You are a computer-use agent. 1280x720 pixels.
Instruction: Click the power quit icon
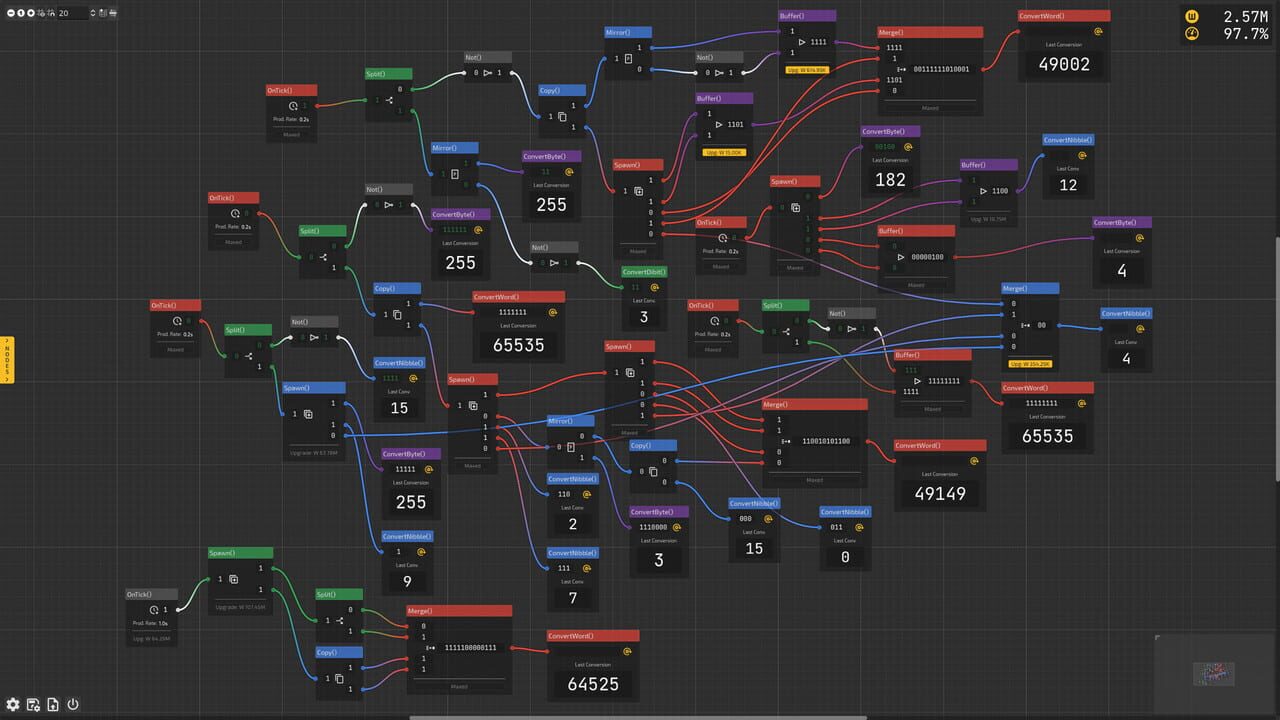click(x=73, y=705)
